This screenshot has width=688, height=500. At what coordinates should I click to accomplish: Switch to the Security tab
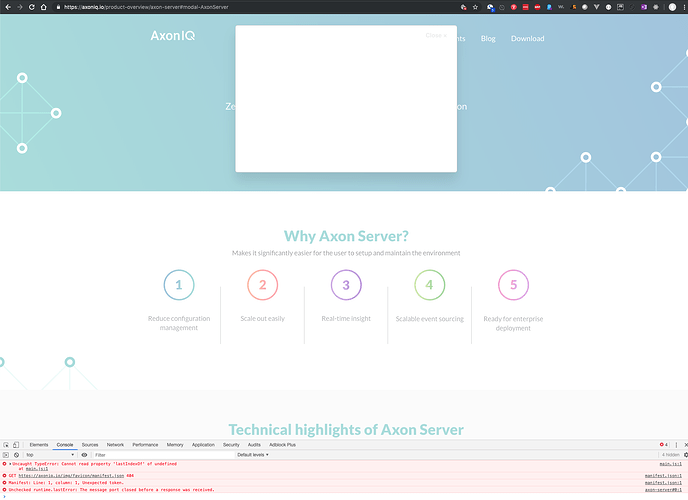click(231, 445)
